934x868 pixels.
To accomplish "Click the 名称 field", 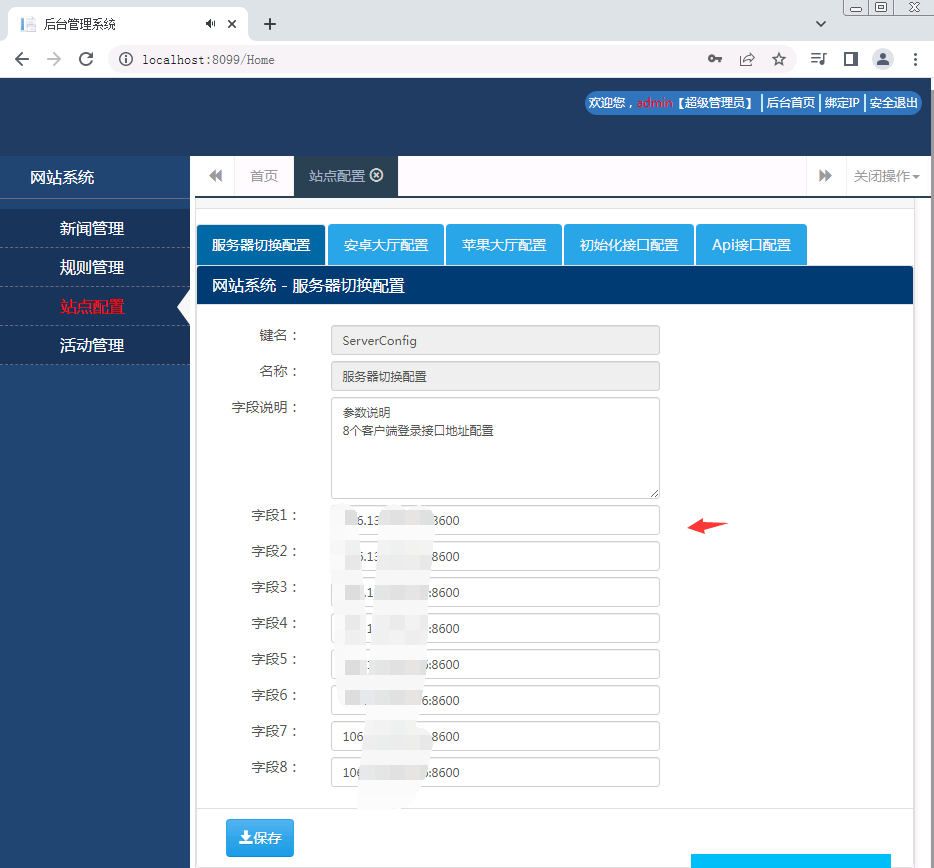I will [495, 376].
